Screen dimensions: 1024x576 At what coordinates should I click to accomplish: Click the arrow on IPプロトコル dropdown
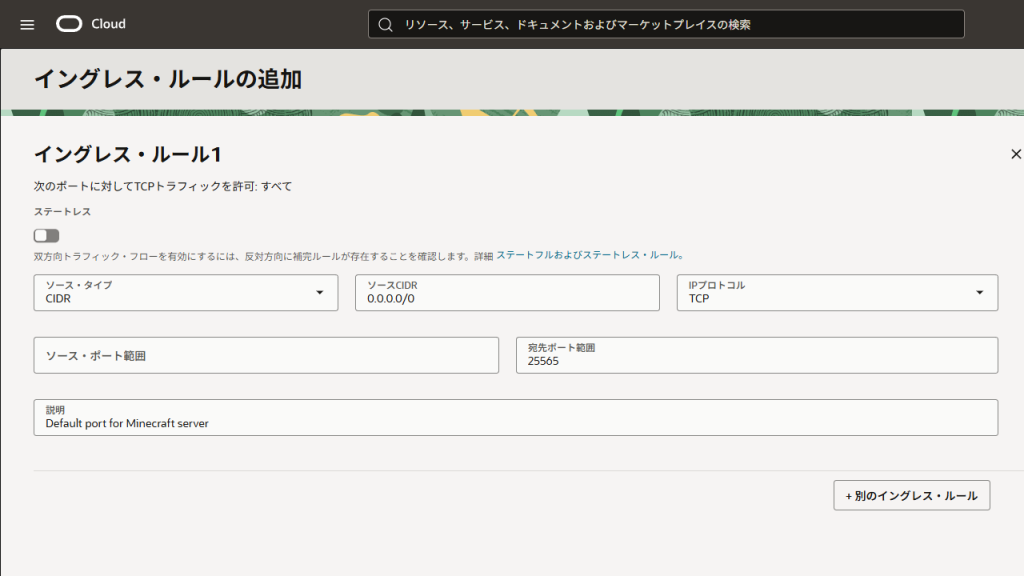979,292
